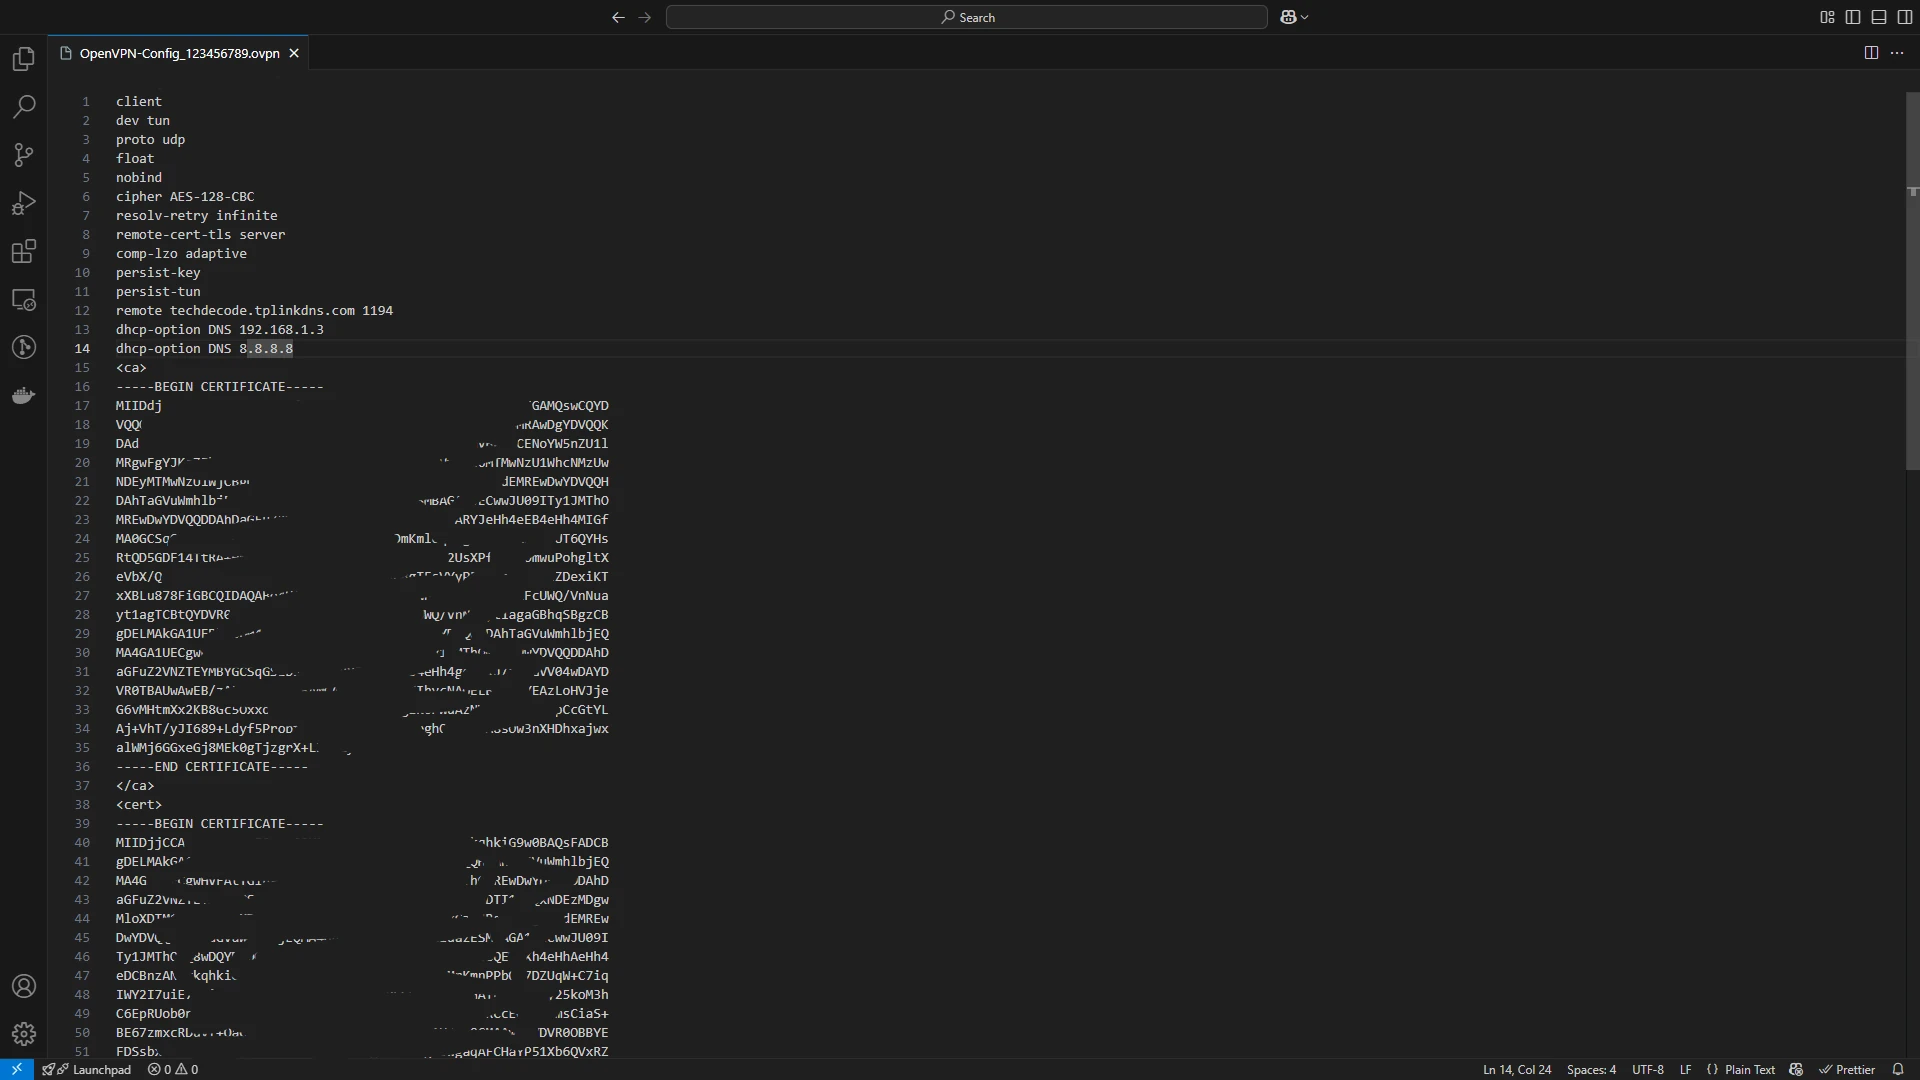Open Customize Layout icon
The width and height of the screenshot is (1920, 1080).
coord(1827,17)
